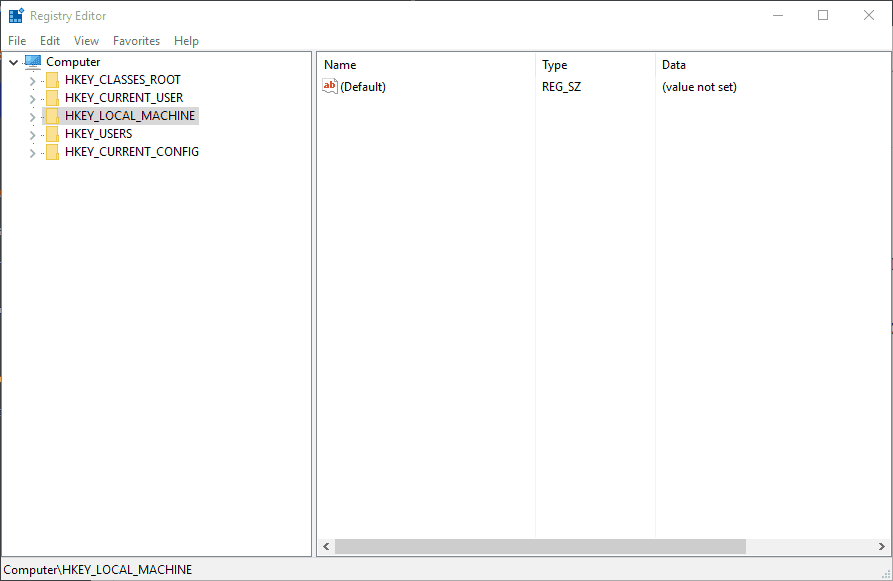
Task: Select HKEY_CLASSES_ROOT key label
Action: pos(122,80)
